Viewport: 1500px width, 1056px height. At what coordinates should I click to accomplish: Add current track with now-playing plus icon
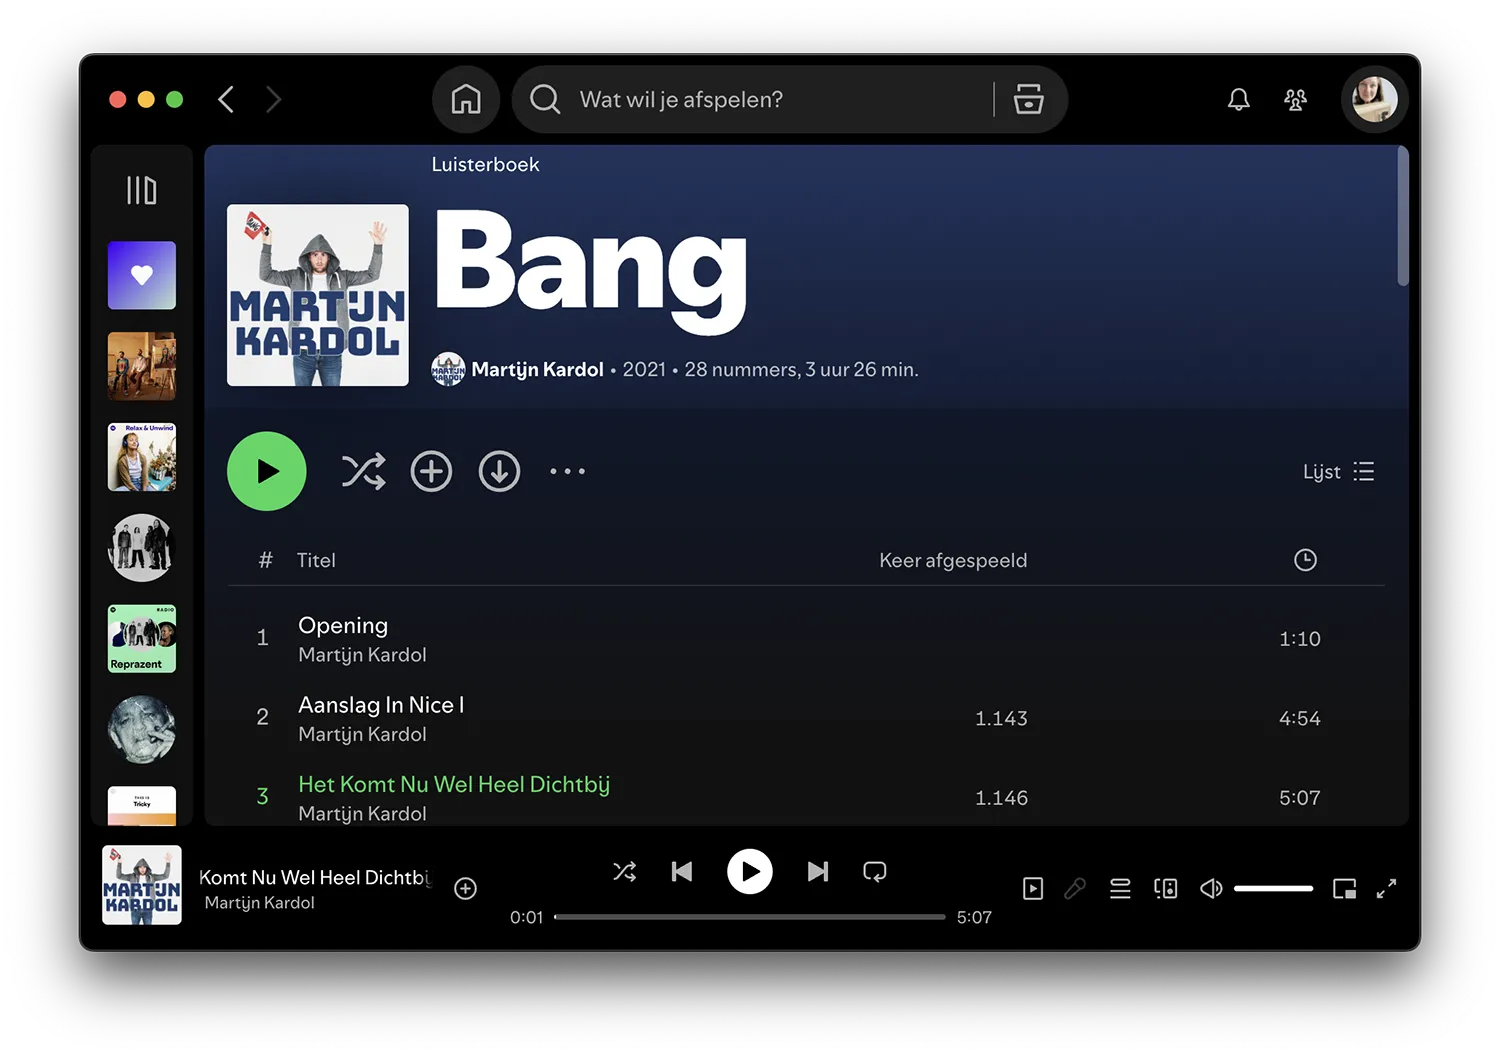pos(465,888)
